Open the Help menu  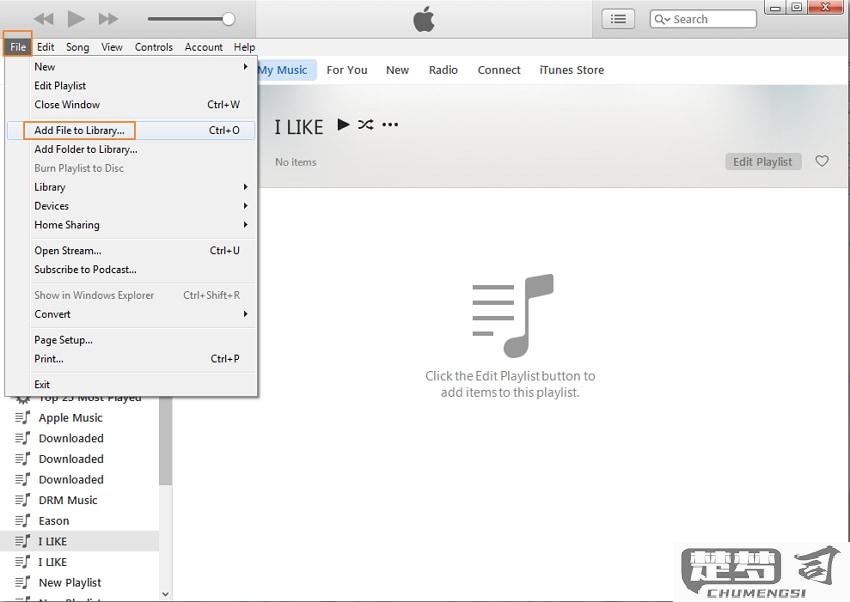(244, 47)
